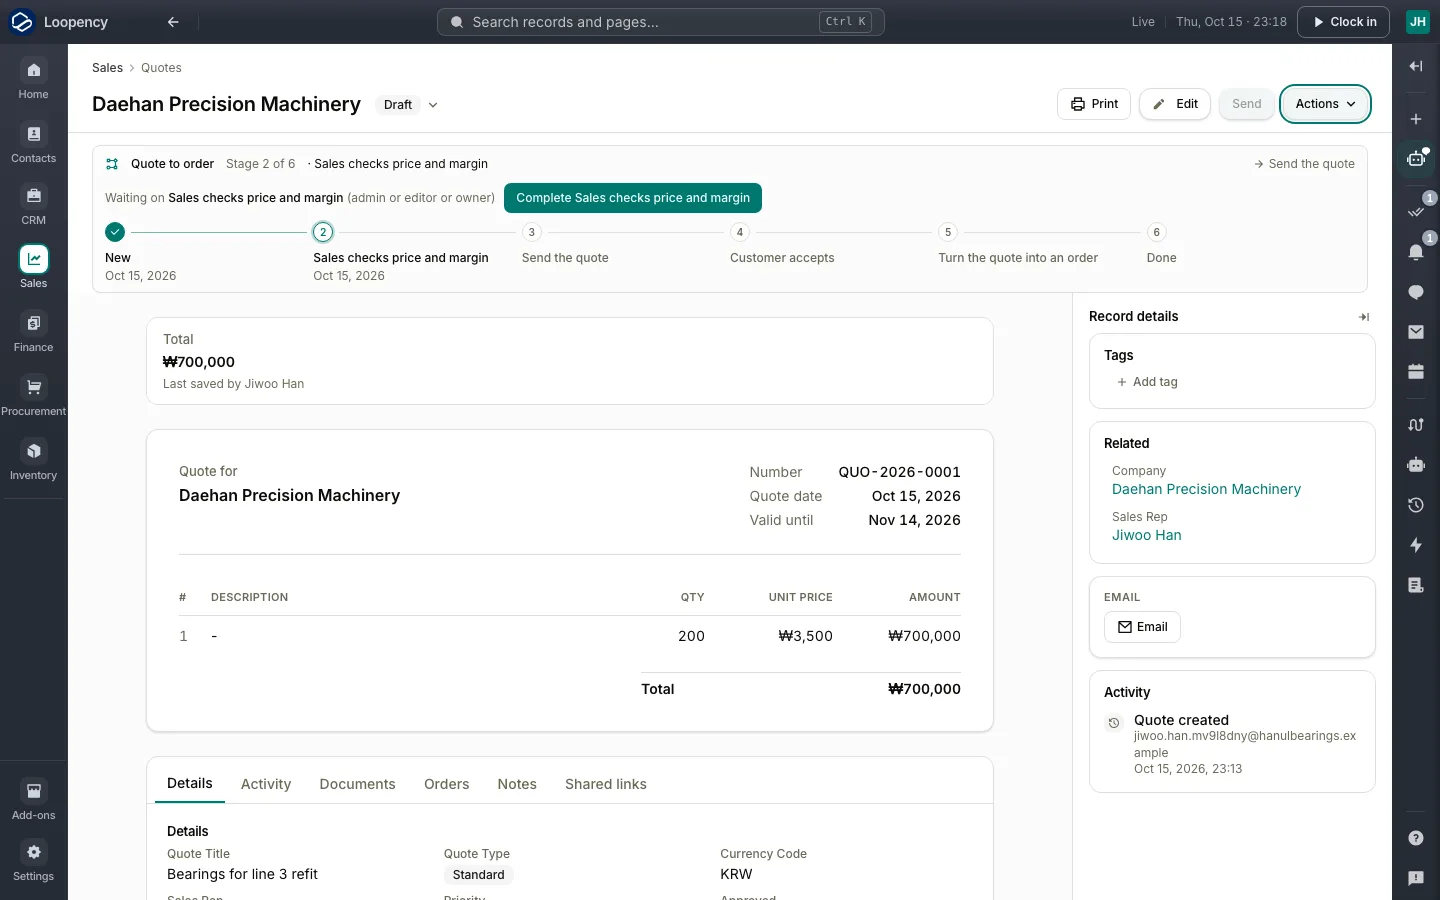Image resolution: width=1440 pixels, height=900 pixels.
Task: Open the help question mark icon
Action: [1416, 838]
